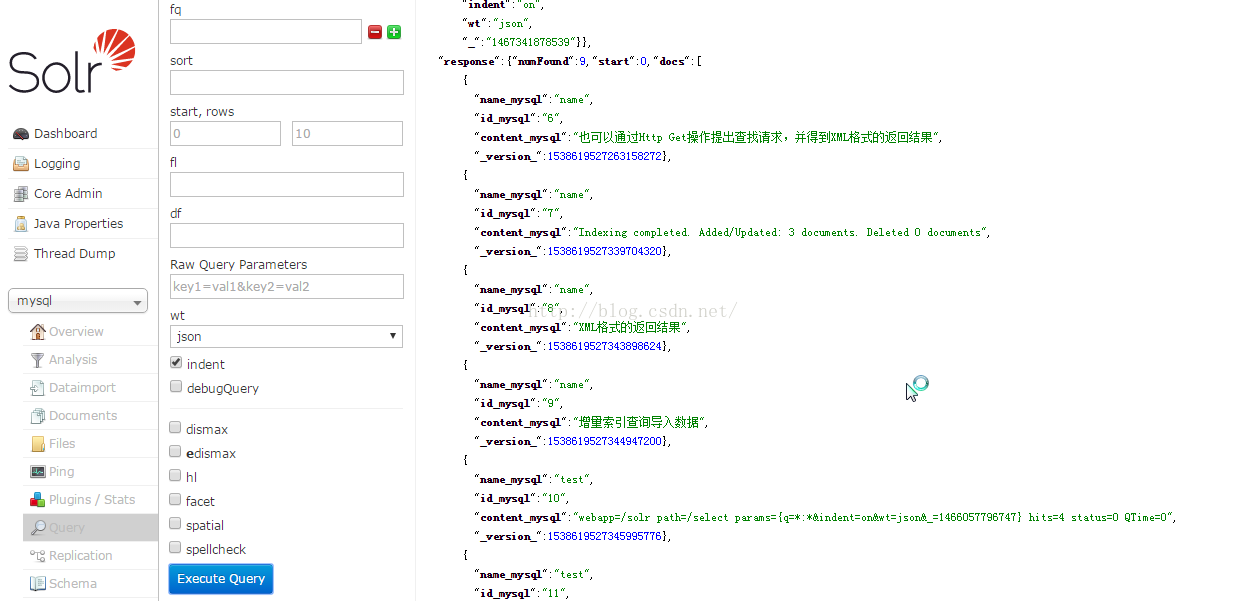Open the Ping section
Screen dimensions: 1246x601
(61, 472)
